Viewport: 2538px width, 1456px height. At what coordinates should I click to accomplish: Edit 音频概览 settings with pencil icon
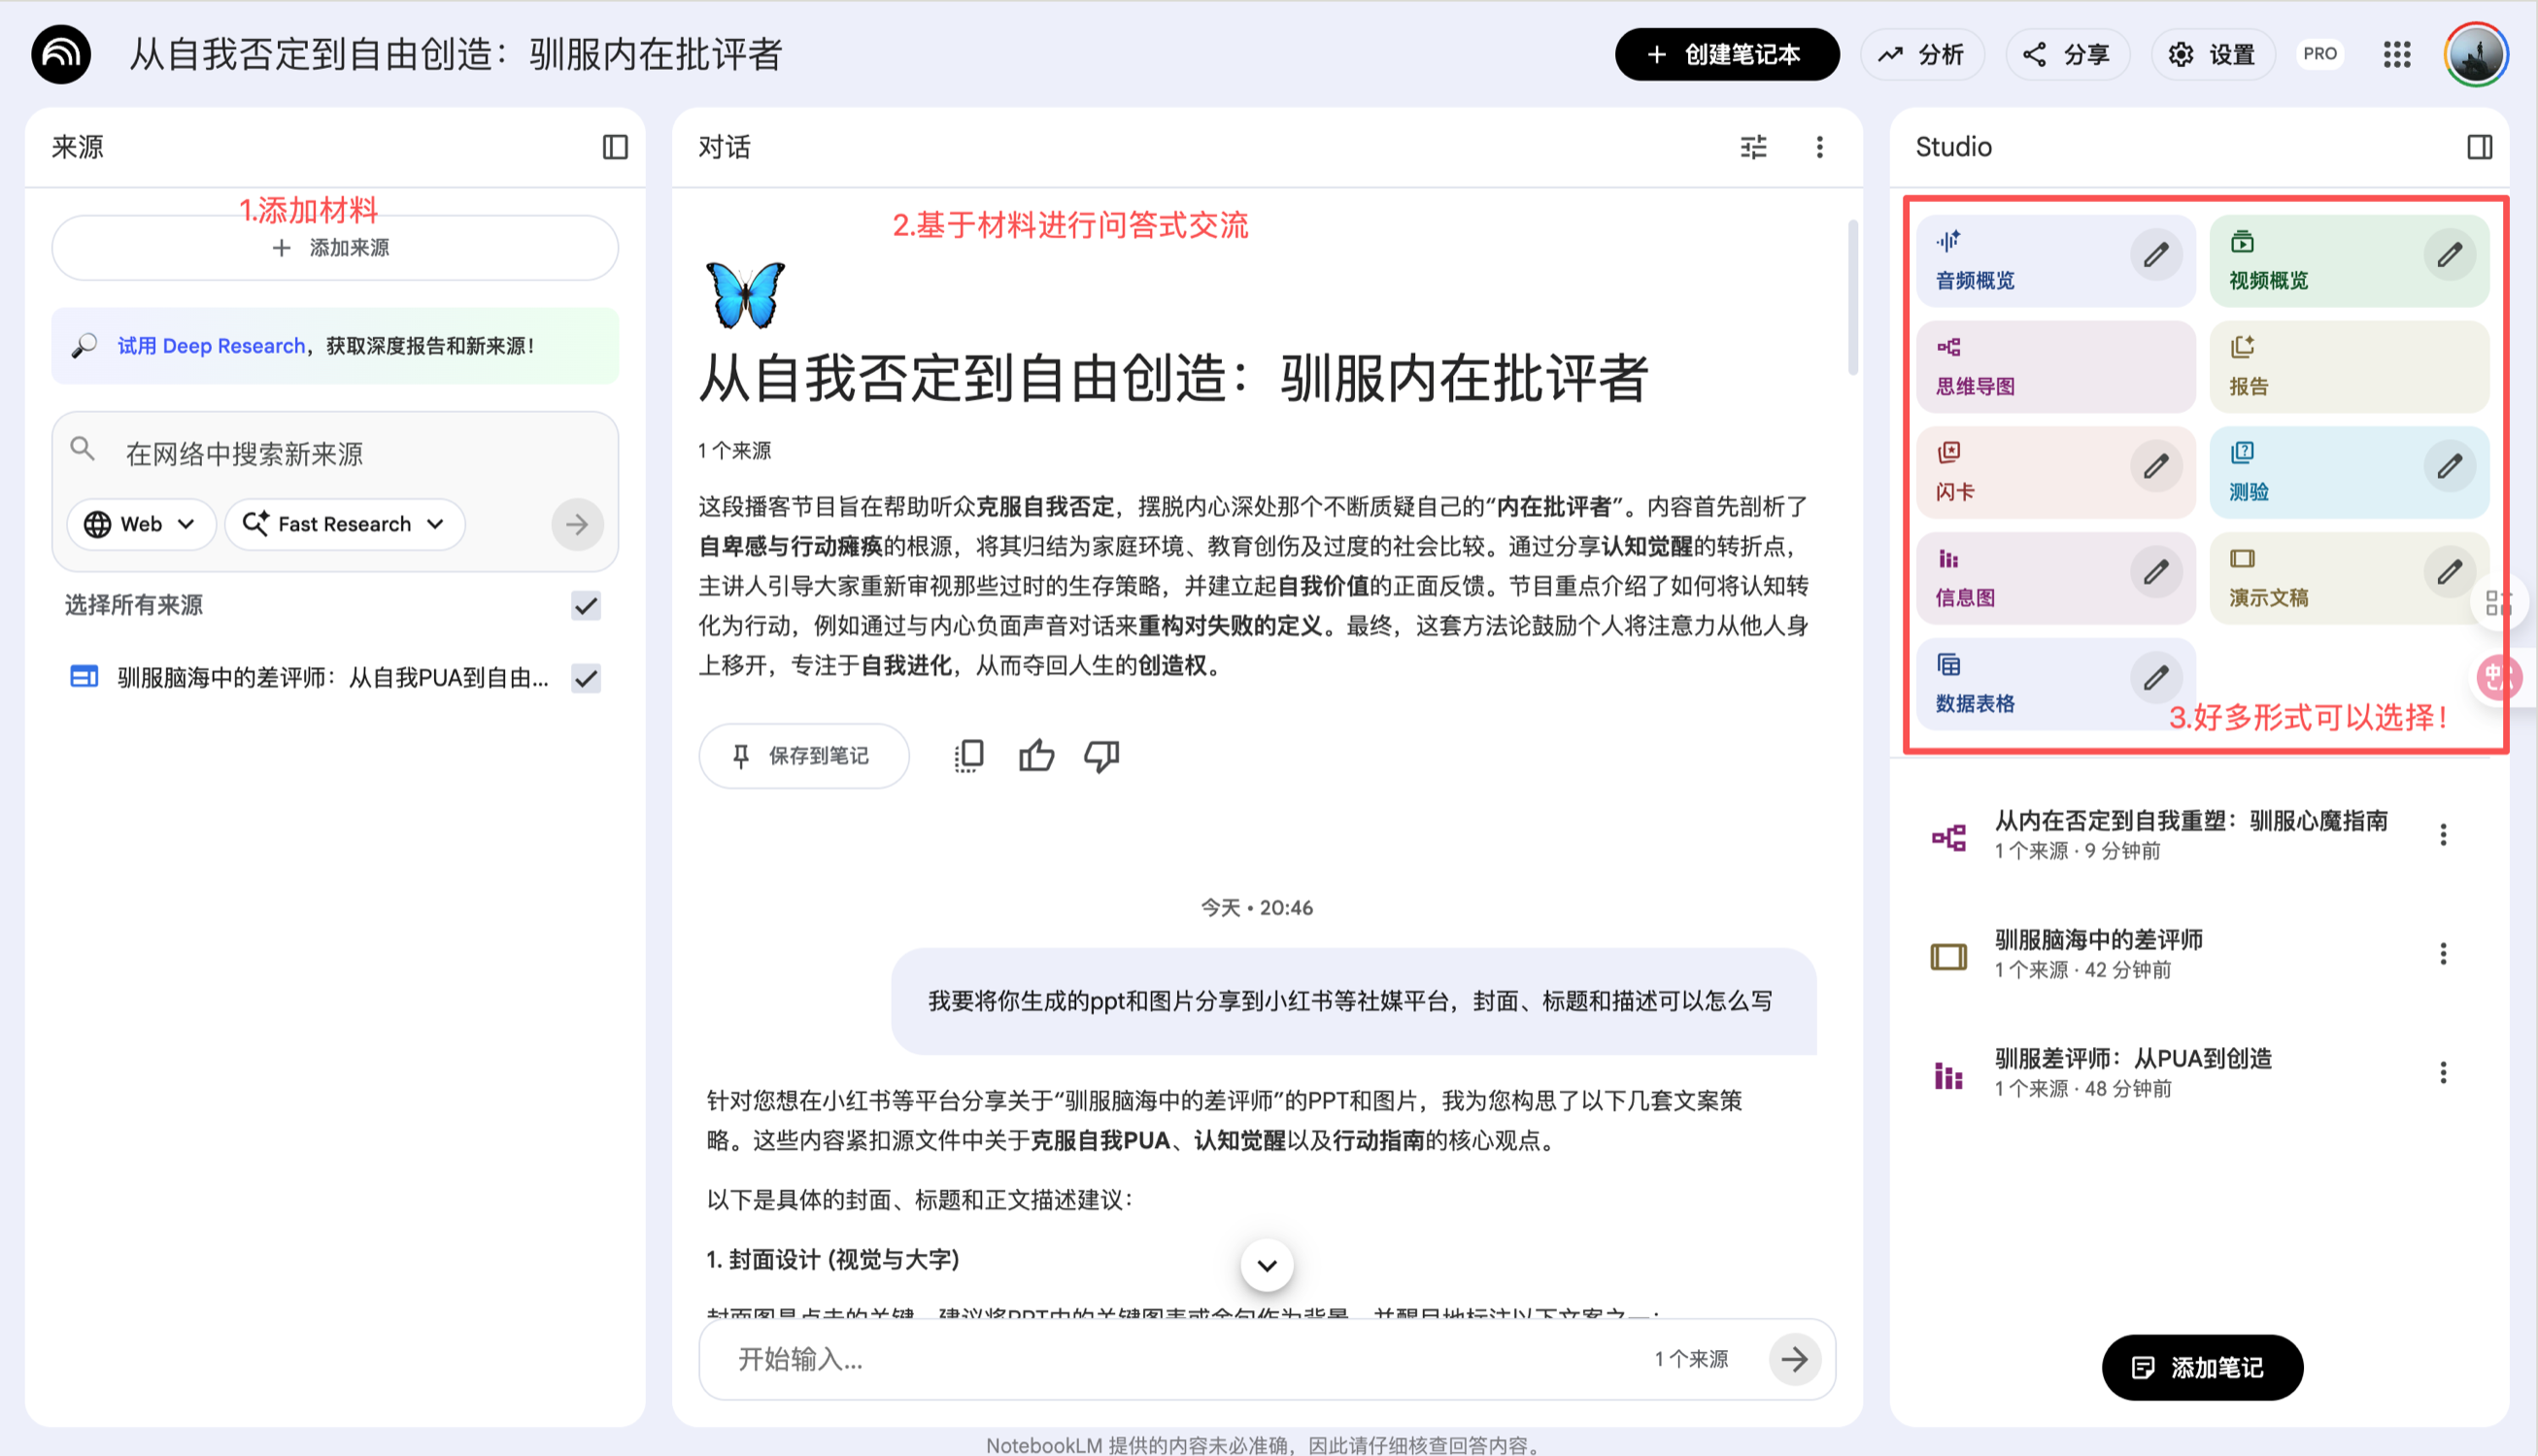point(2155,255)
